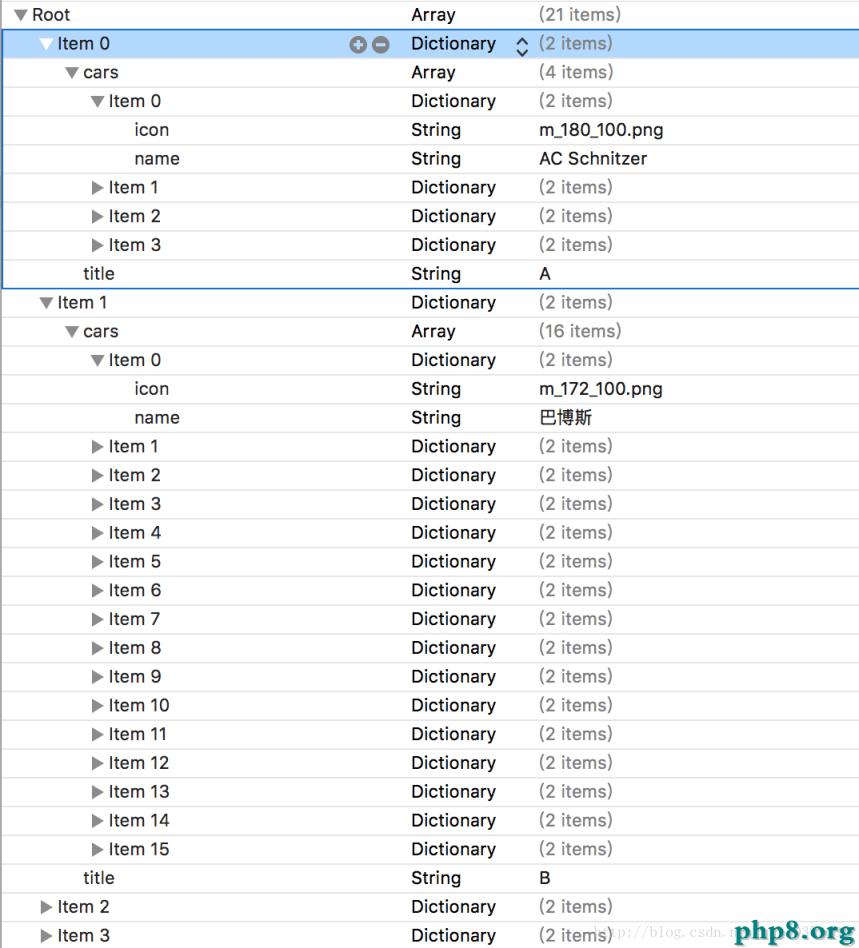Expand root Item 2 at the bottom

pyautogui.click(x=46, y=907)
